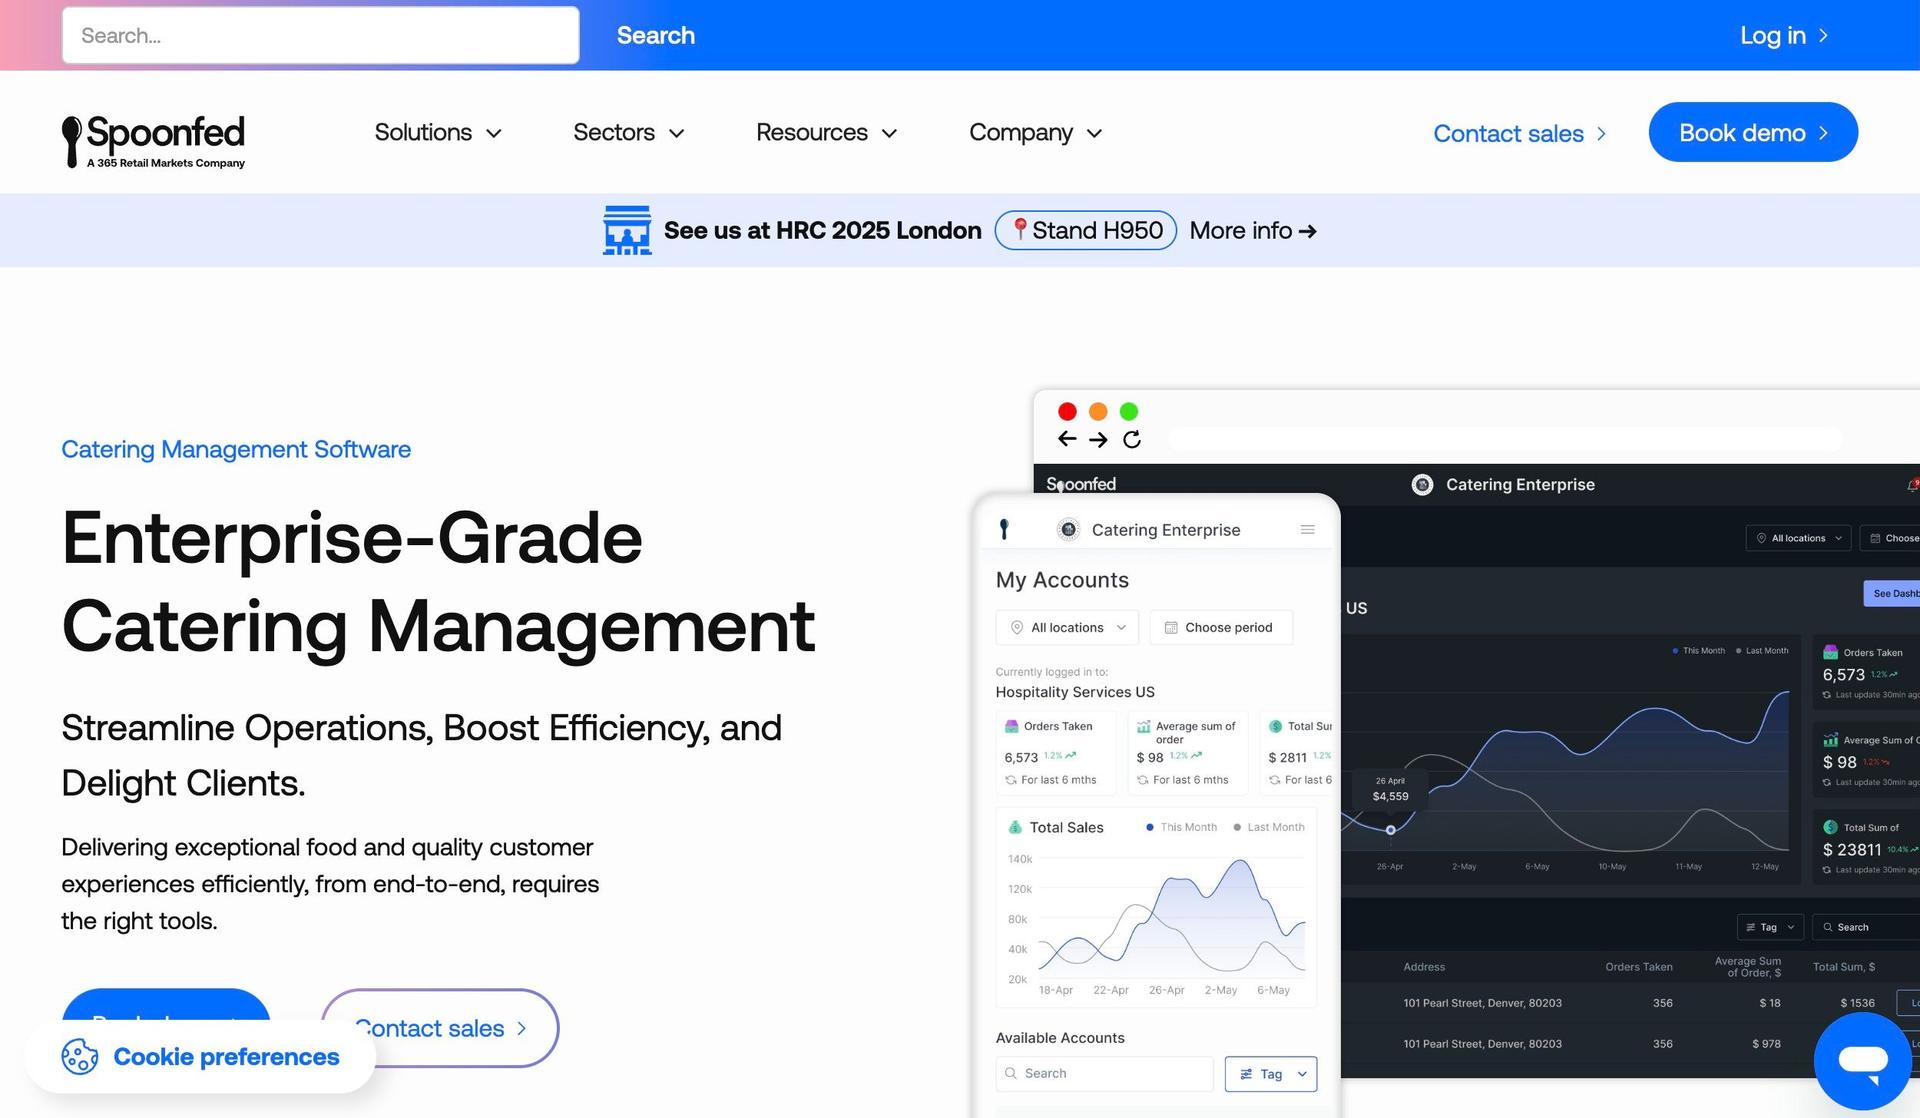Click the Orders Taken icon in dark dashboard
Screen dimensions: 1920x1118
pos(1830,652)
